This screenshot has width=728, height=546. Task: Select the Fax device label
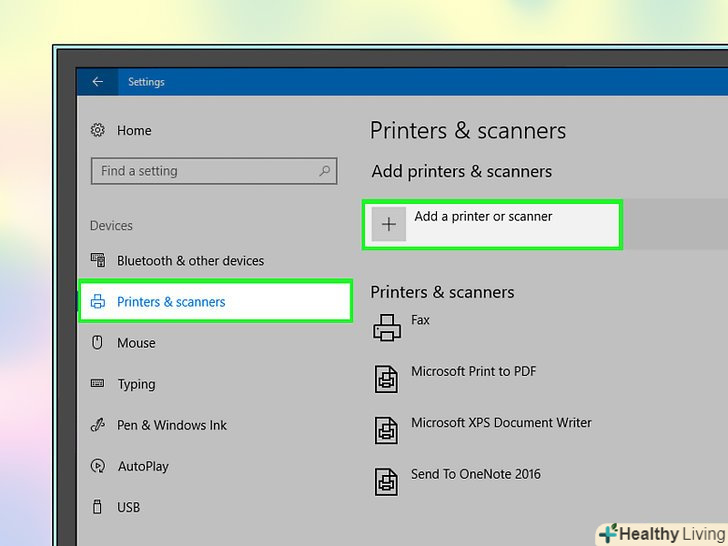(420, 320)
